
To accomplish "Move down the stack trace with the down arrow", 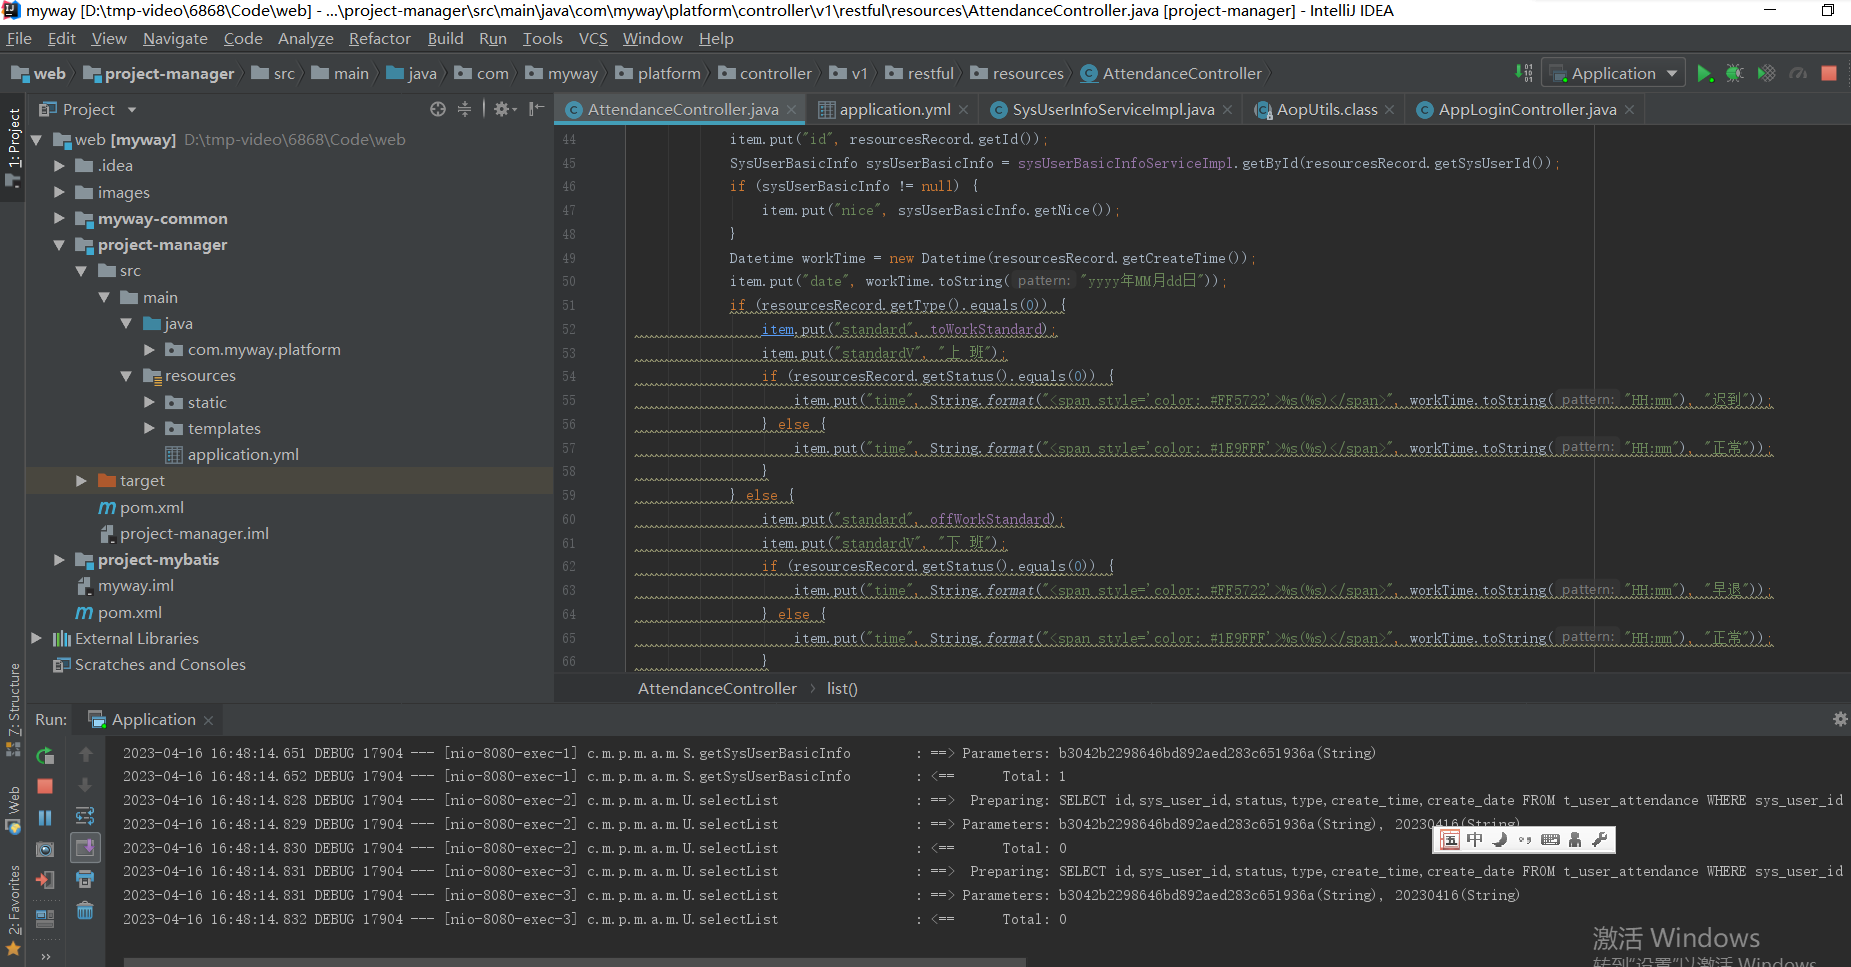I will point(85,785).
